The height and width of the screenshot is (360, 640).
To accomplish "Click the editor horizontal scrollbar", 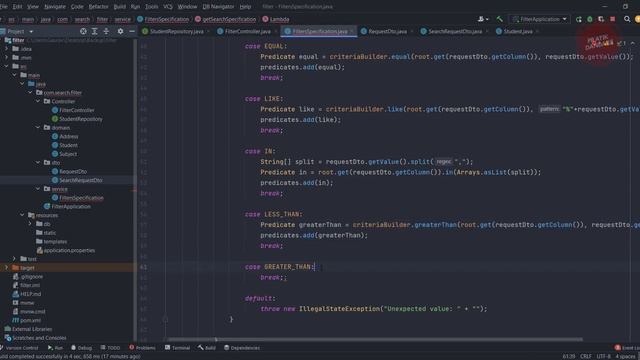I will 375,339.
